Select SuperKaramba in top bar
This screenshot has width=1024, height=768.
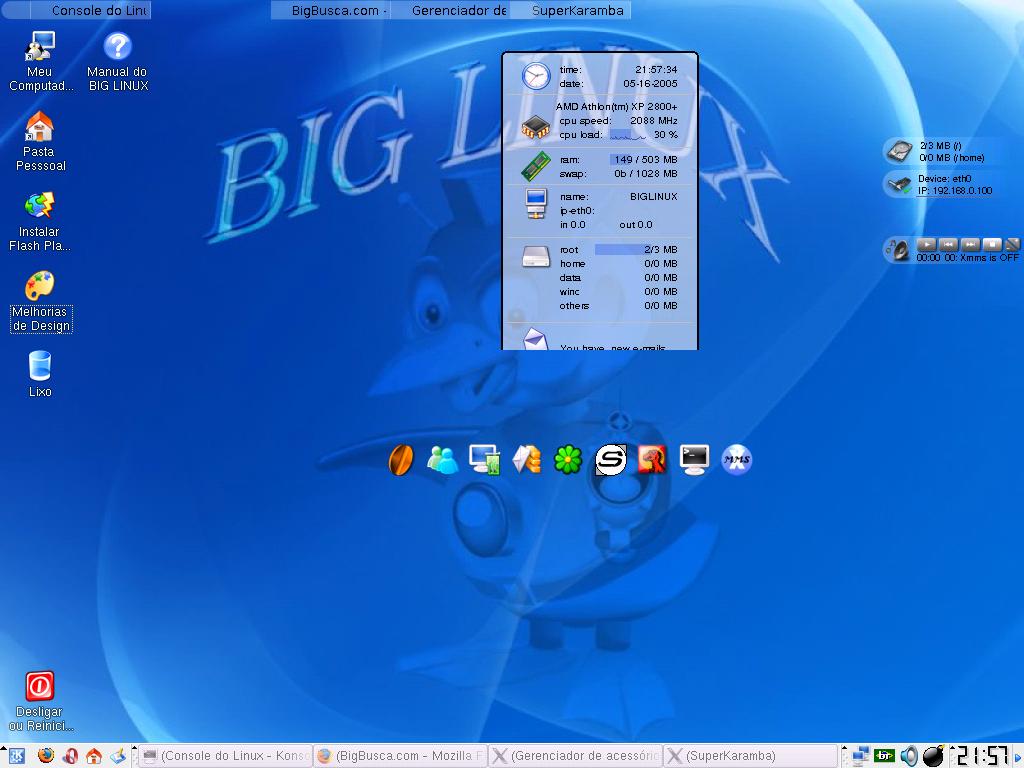click(x=571, y=10)
